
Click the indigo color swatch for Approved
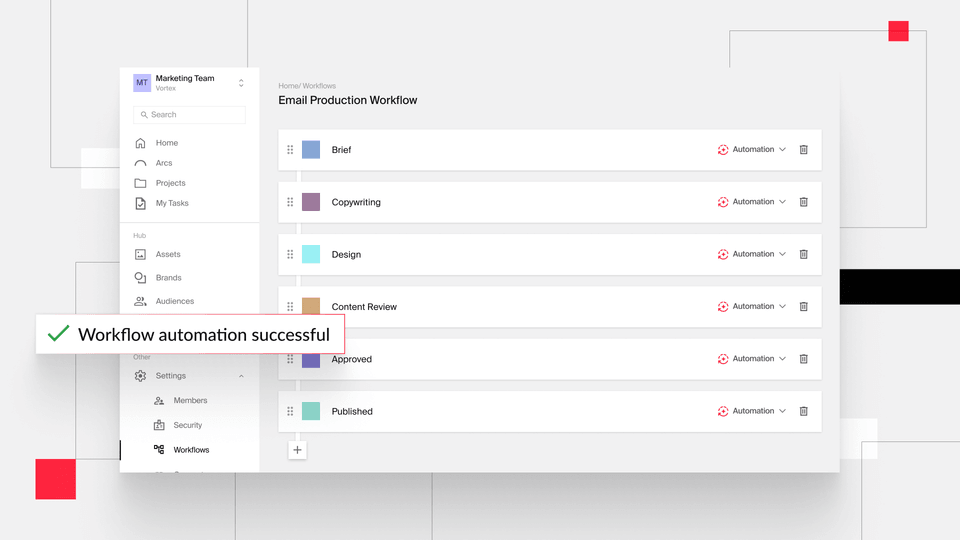(311, 360)
